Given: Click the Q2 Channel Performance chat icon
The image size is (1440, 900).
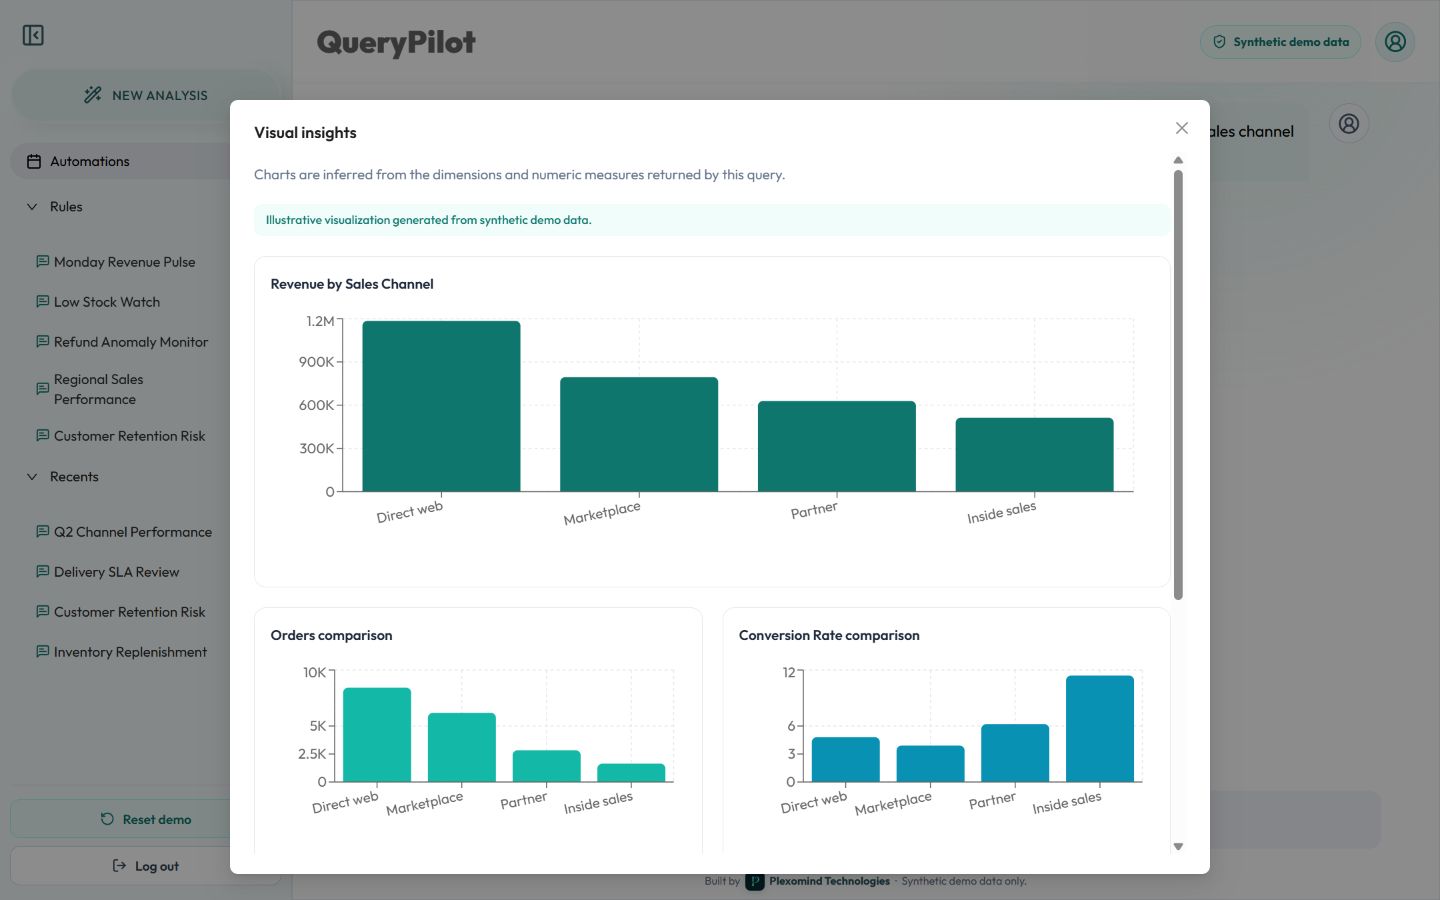Looking at the screenshot, I should coord(42,531).
